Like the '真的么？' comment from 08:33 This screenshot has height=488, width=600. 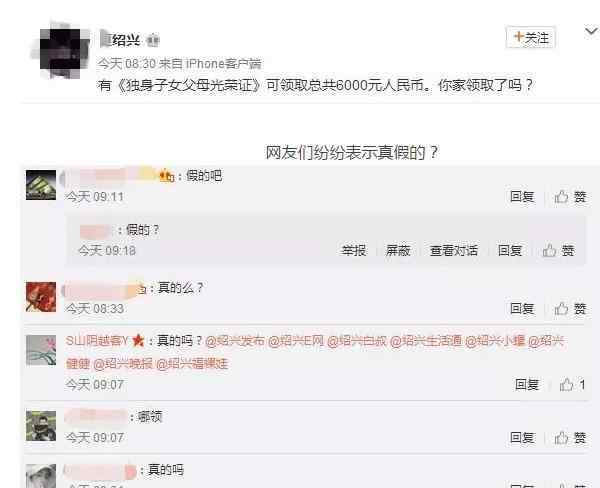tap(571, 308)
